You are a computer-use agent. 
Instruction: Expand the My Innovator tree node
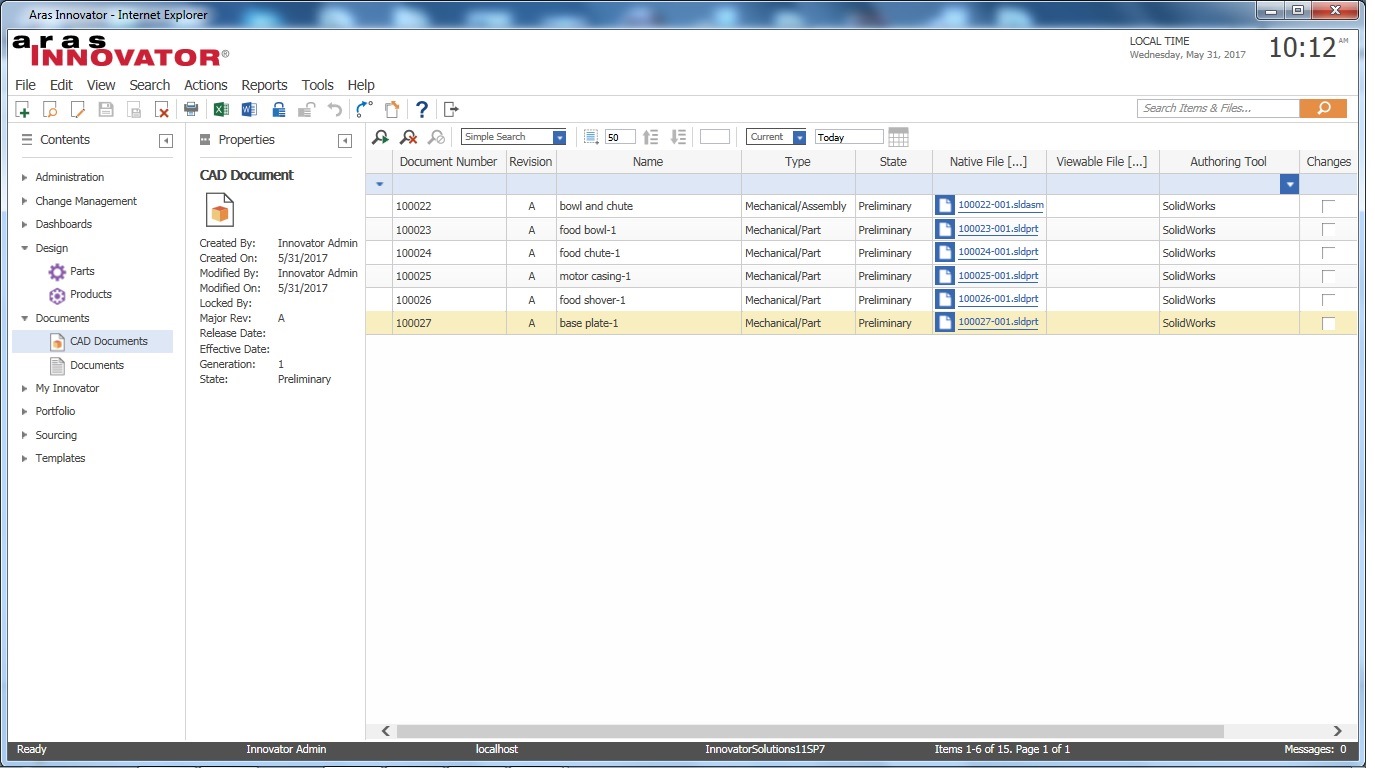[x=25, y=388]
